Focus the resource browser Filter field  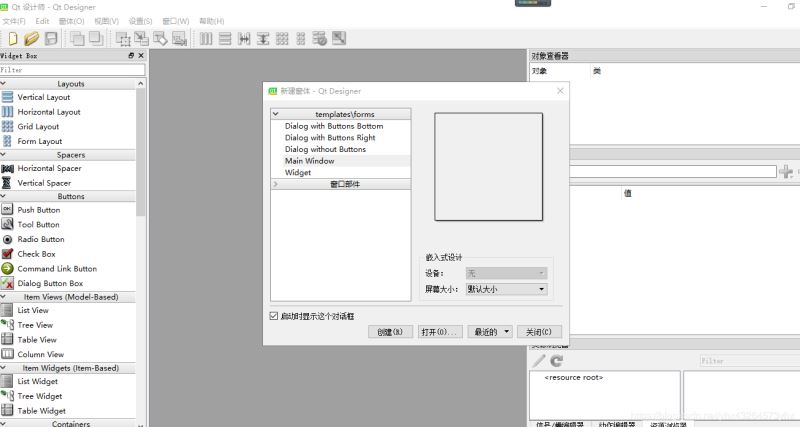pyautogui.click(x=750, y=361)
